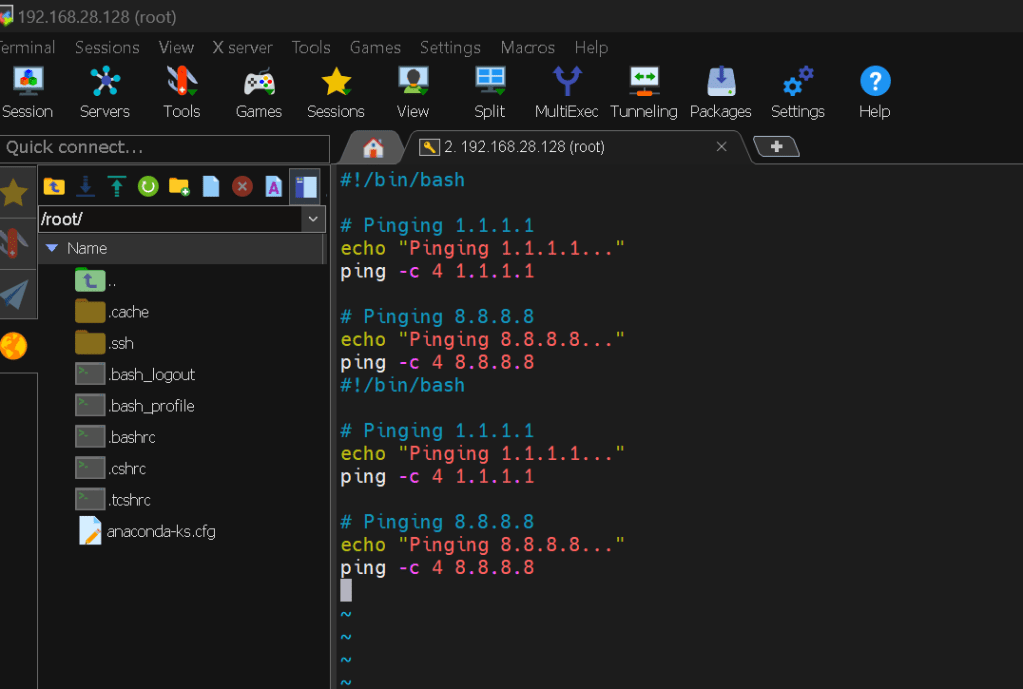
Task: Toggle the follow terminal folder icon
Action: (305, 187)
